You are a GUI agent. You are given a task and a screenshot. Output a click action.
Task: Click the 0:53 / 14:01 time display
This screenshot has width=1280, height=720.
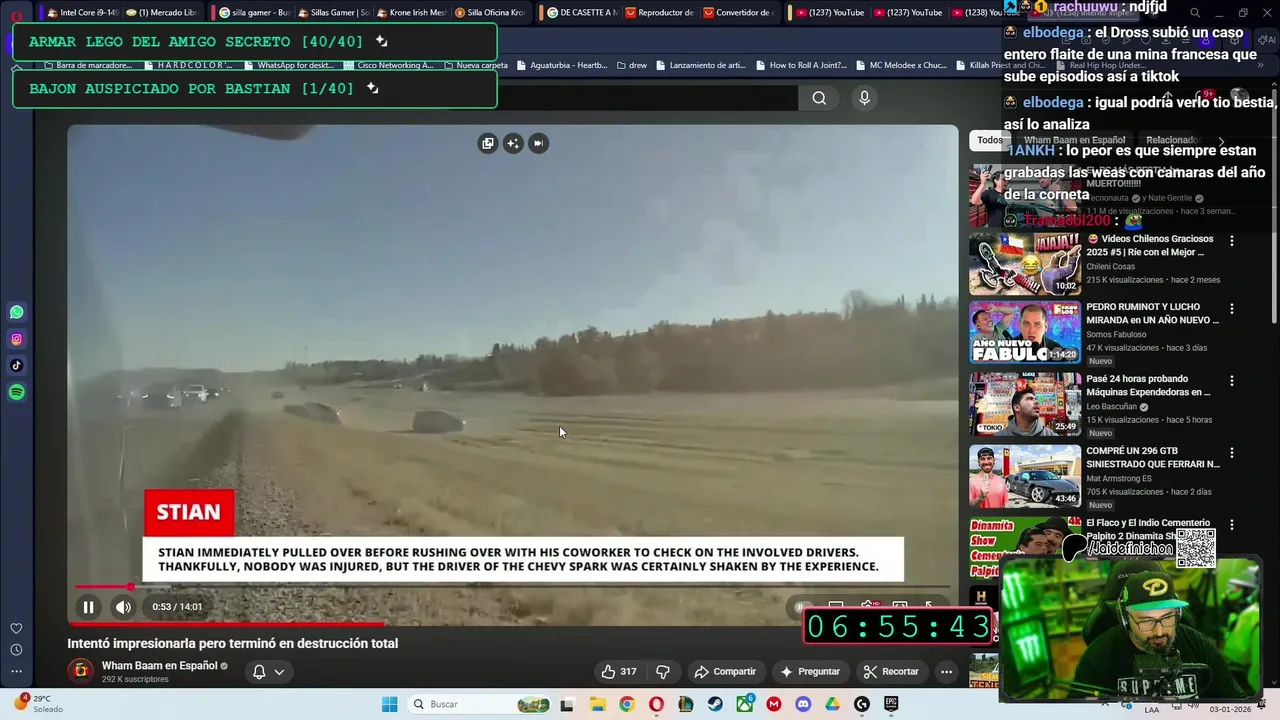(x=177, y=607)
